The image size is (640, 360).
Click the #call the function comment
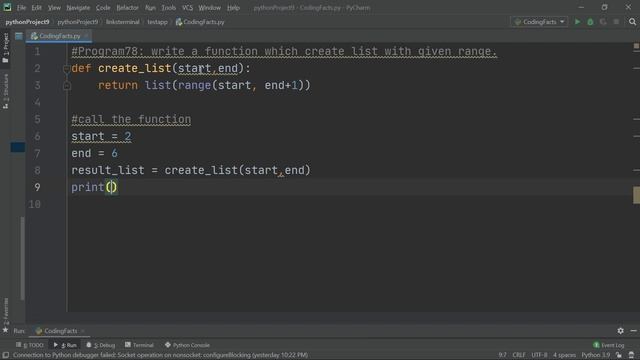pyautogui.click(x=131, y=120)
